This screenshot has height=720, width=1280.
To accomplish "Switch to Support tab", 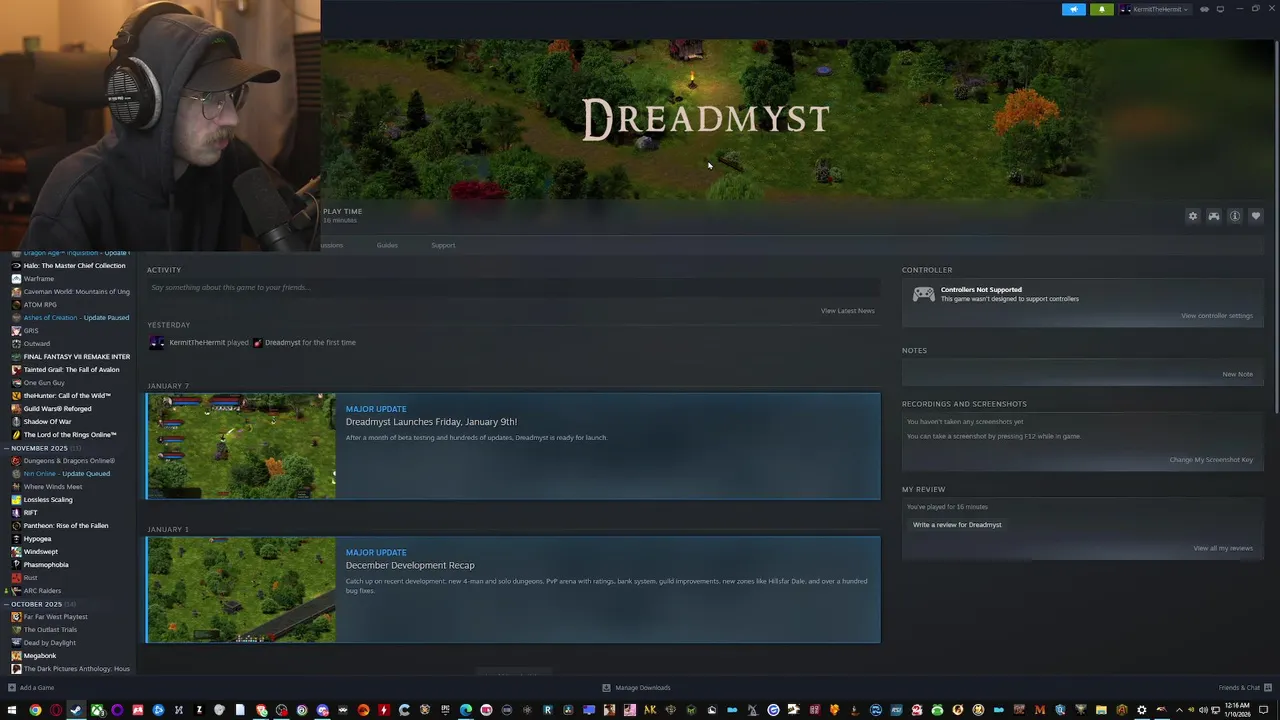I will (443, 245).
